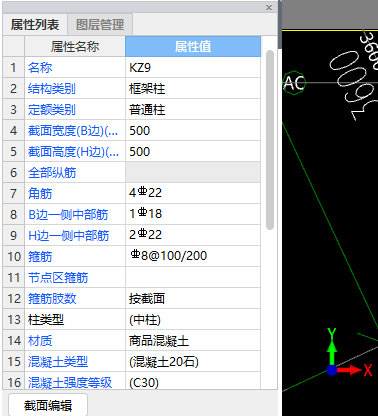378x416 pixels.
Task: Click the 全部纵筋 property label
Action: pyautogui.click(x=52, y=173)
